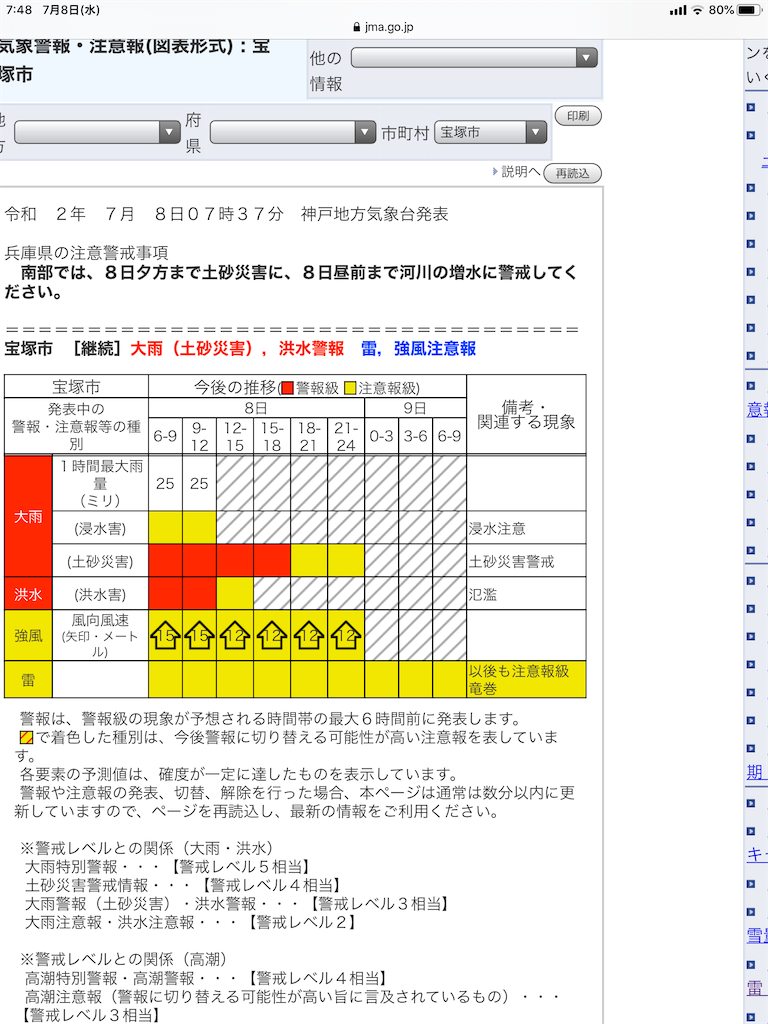Click the red 洪水 category cell
The image size is (768, 1024).
(x=28, y=594)
